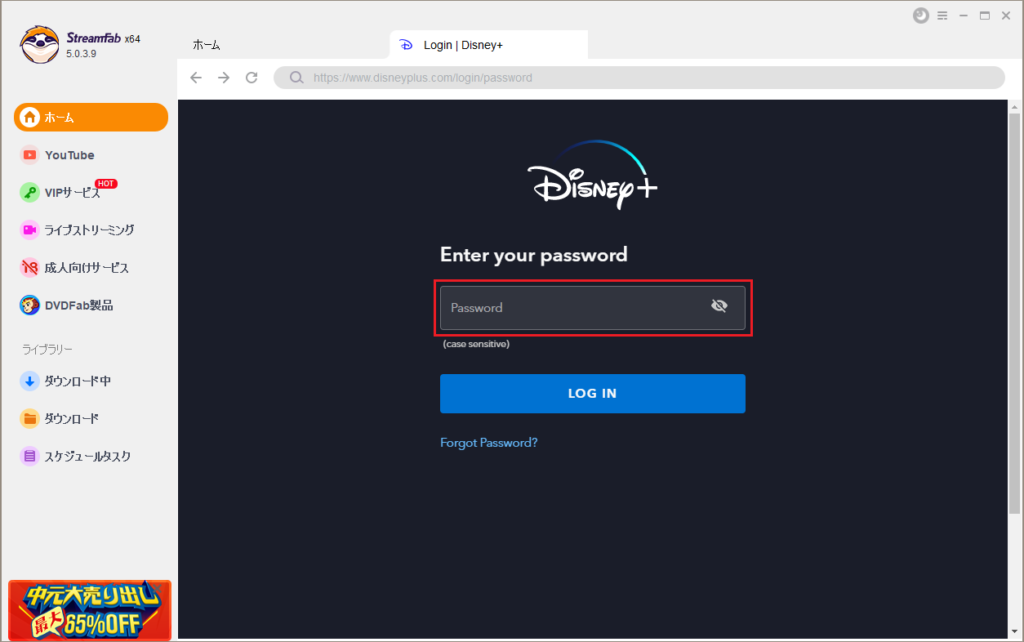
Task: Click the version text 5.0.3.9
Action: pyautogui.click(x=81, y=54)
